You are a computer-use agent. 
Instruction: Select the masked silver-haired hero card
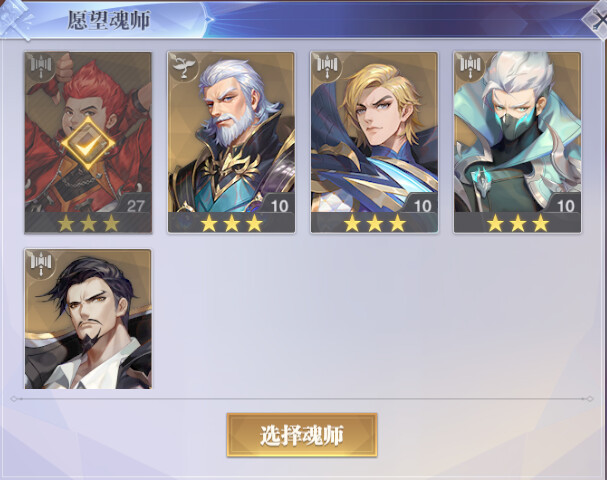(517, 142)
